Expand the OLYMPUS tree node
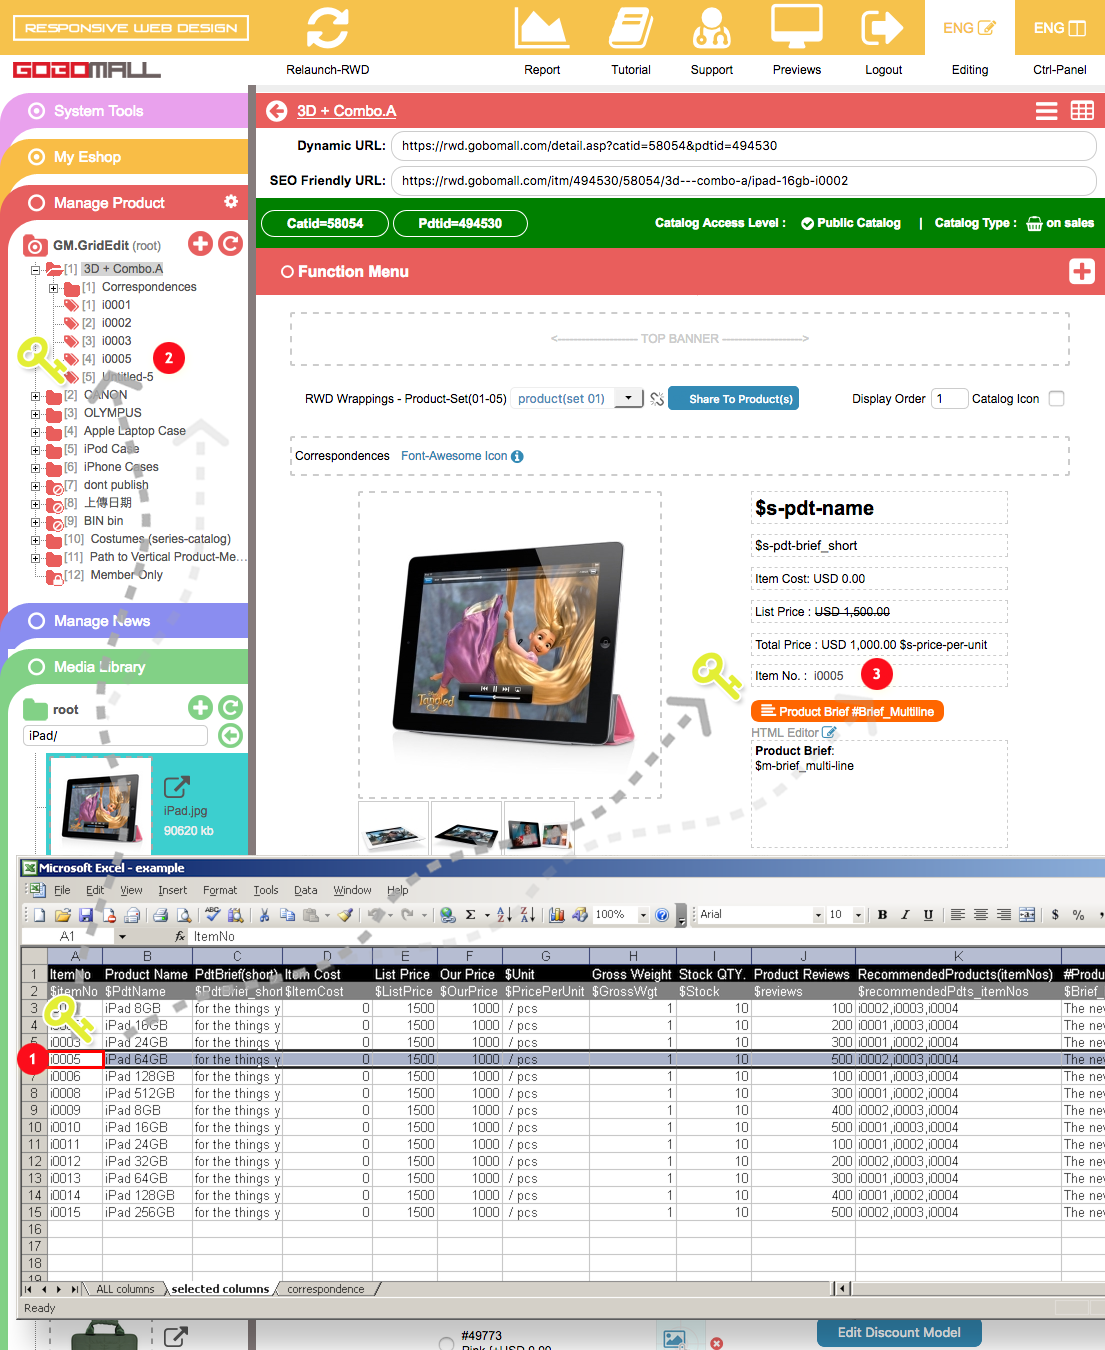The image size is (1105, 1350). pos(36,414)
